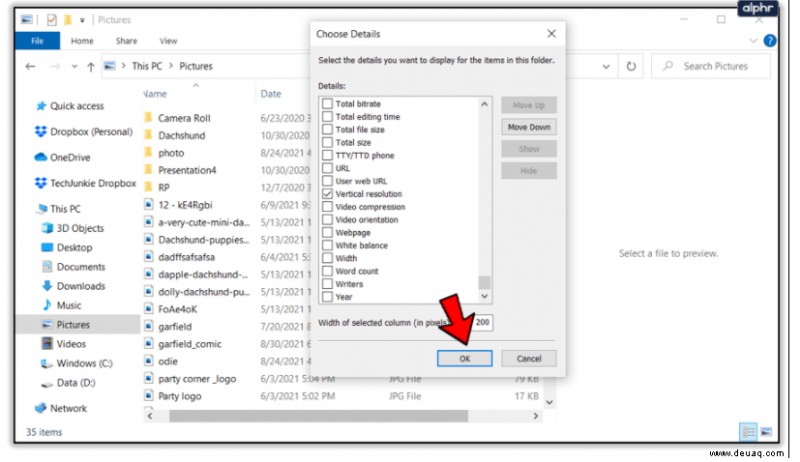The width and height of the screenshot is (800, 462).
Task: Click the garfield image file icon
Action: click(x=148, y=326)
